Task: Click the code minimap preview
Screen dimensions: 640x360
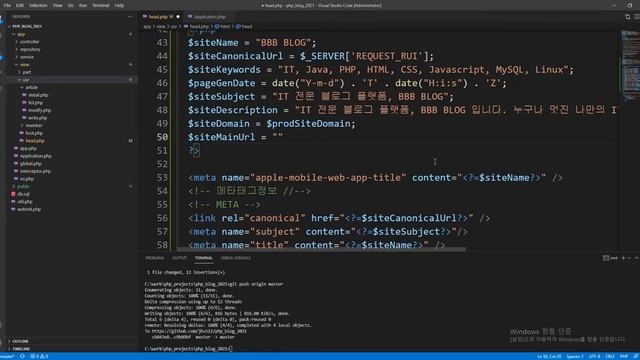Action: (629, 65)
